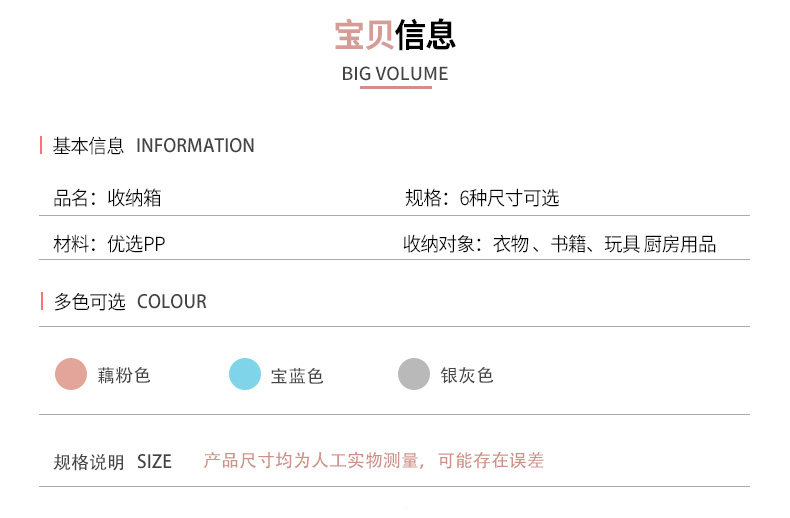This screenshot has width=790, height=518.
Task: Click the product name 收纳箱 text
Action: [x=108, y=198]
